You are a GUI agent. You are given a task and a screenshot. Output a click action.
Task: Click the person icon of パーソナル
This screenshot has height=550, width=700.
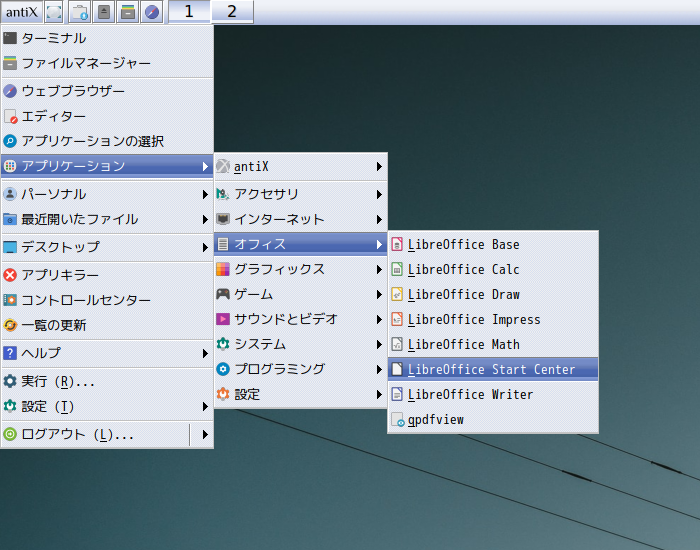click(x=10, y=194)
